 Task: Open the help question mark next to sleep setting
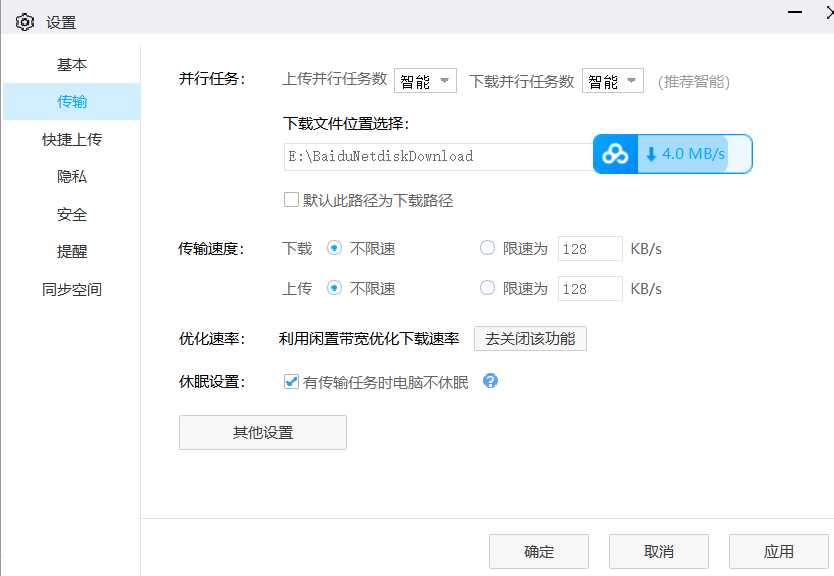(x=489, y=381)
